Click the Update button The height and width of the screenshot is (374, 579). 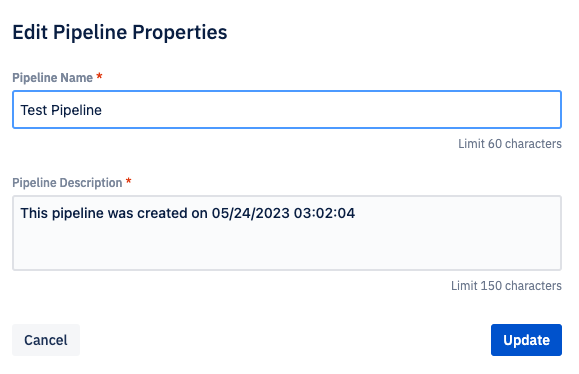click(526, 340)
